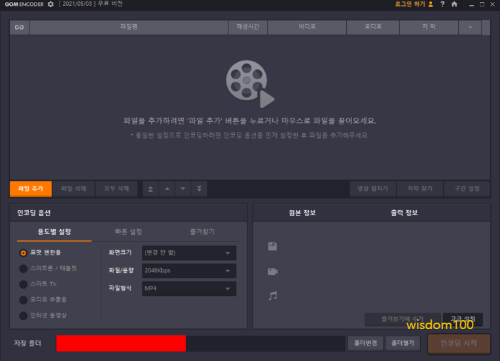Click the file save icon in info panel
500x361 pixels.
coord(272,246)
